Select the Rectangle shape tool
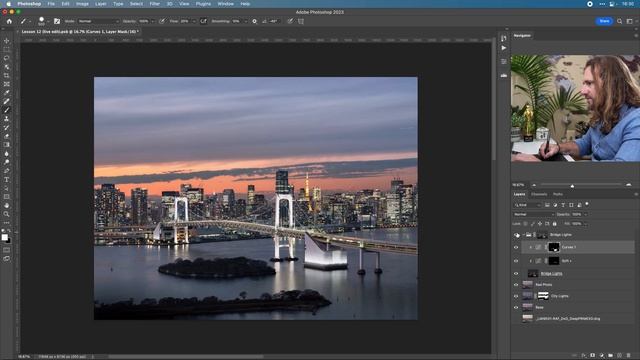Screen dimensions: 640x360 [7, 197]
